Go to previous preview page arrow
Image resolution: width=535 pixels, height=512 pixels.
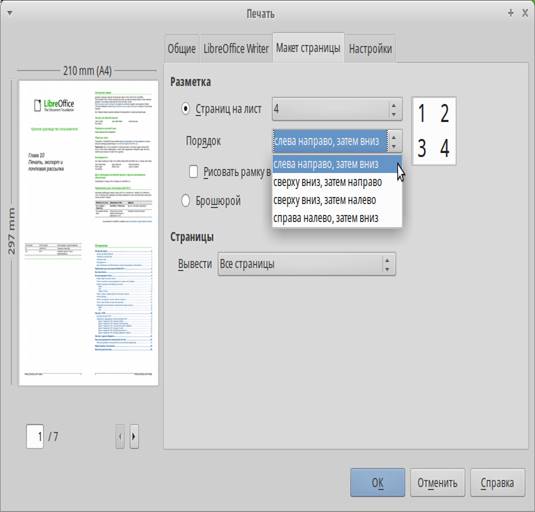[x=120, y=436]
